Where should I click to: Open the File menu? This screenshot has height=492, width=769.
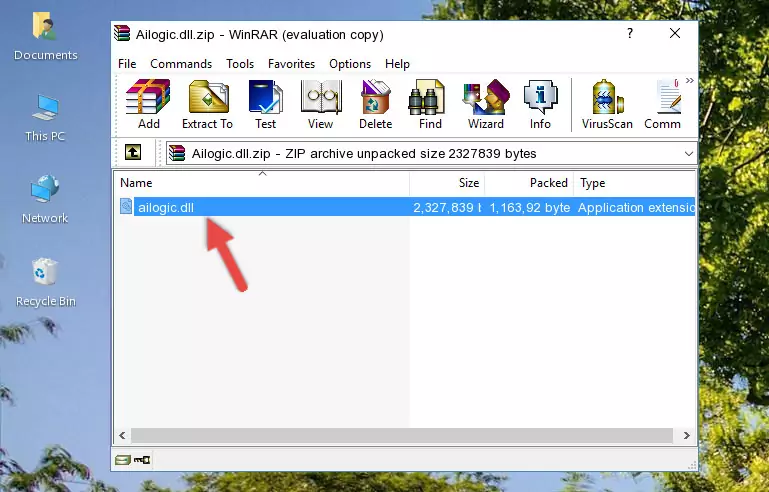pyautogui.click(x=127, y=64)
